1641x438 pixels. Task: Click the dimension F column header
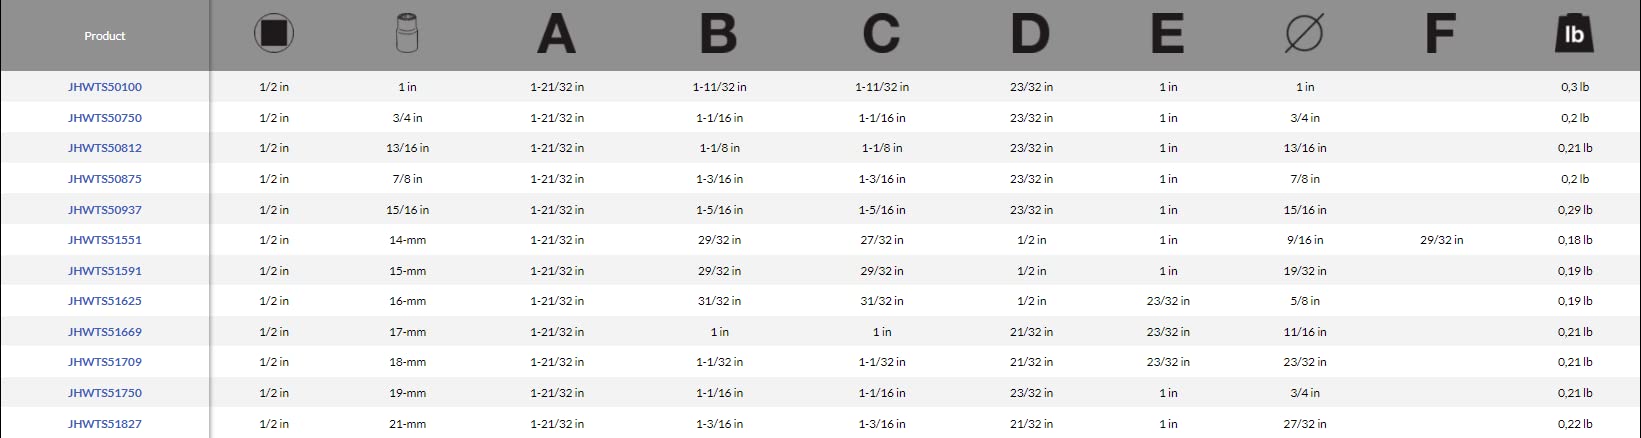[x=1440, y=35]
